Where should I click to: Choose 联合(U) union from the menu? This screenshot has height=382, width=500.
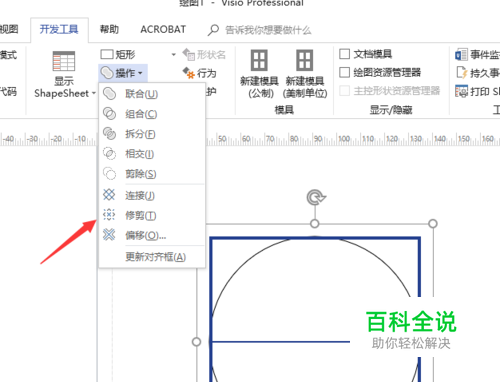tap(152, 94)
